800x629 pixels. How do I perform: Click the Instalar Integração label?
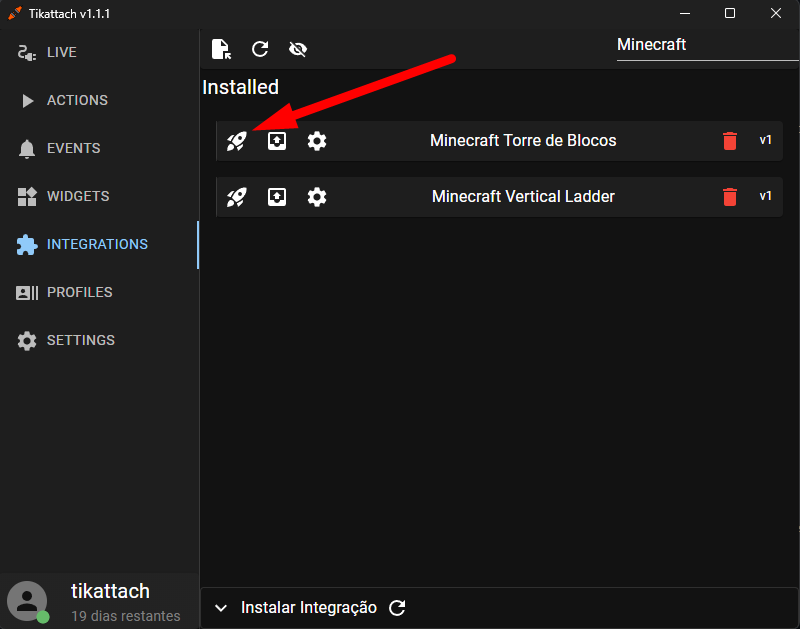pyautogui.click(x=309, y=608)
